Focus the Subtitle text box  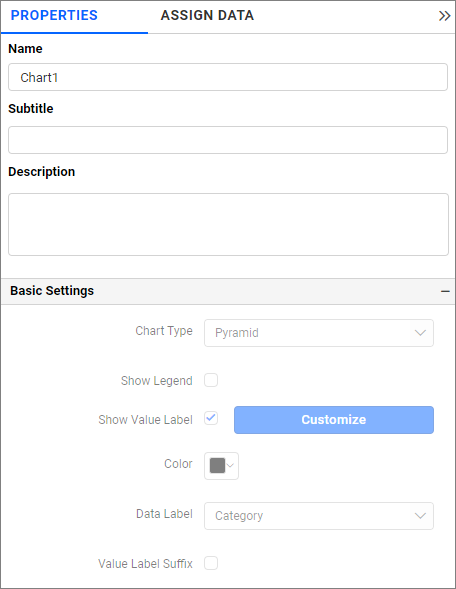coord(228,140)
